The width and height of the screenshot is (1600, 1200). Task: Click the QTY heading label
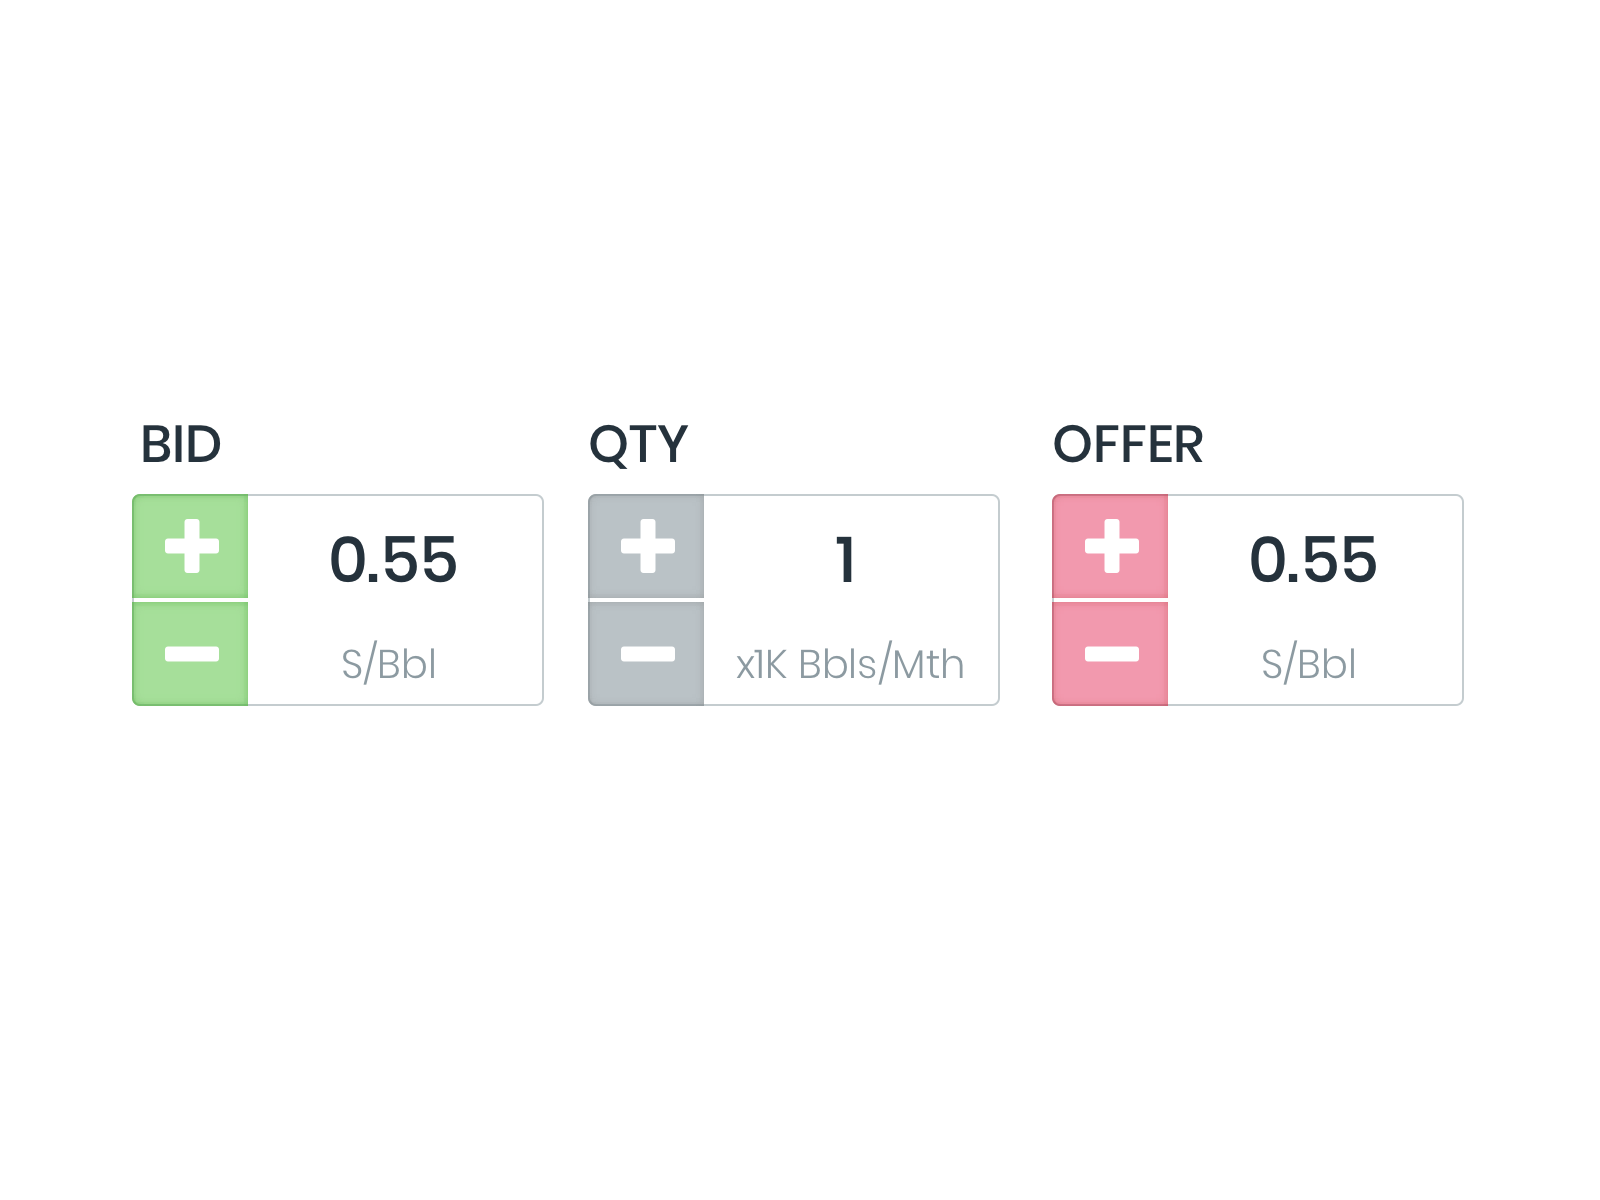coord(638,445)
